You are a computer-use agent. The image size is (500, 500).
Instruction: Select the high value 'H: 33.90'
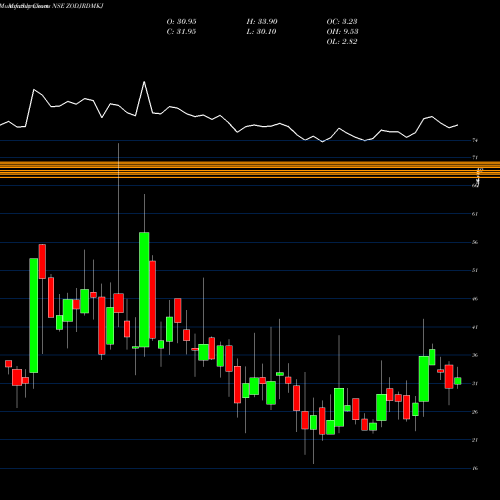[262, 22]
